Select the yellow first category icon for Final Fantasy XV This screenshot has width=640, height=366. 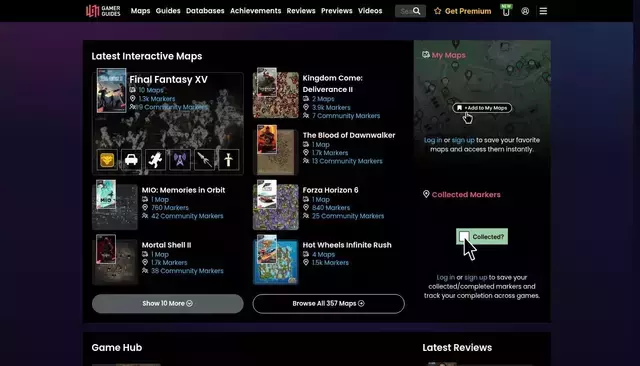point(107,160)
